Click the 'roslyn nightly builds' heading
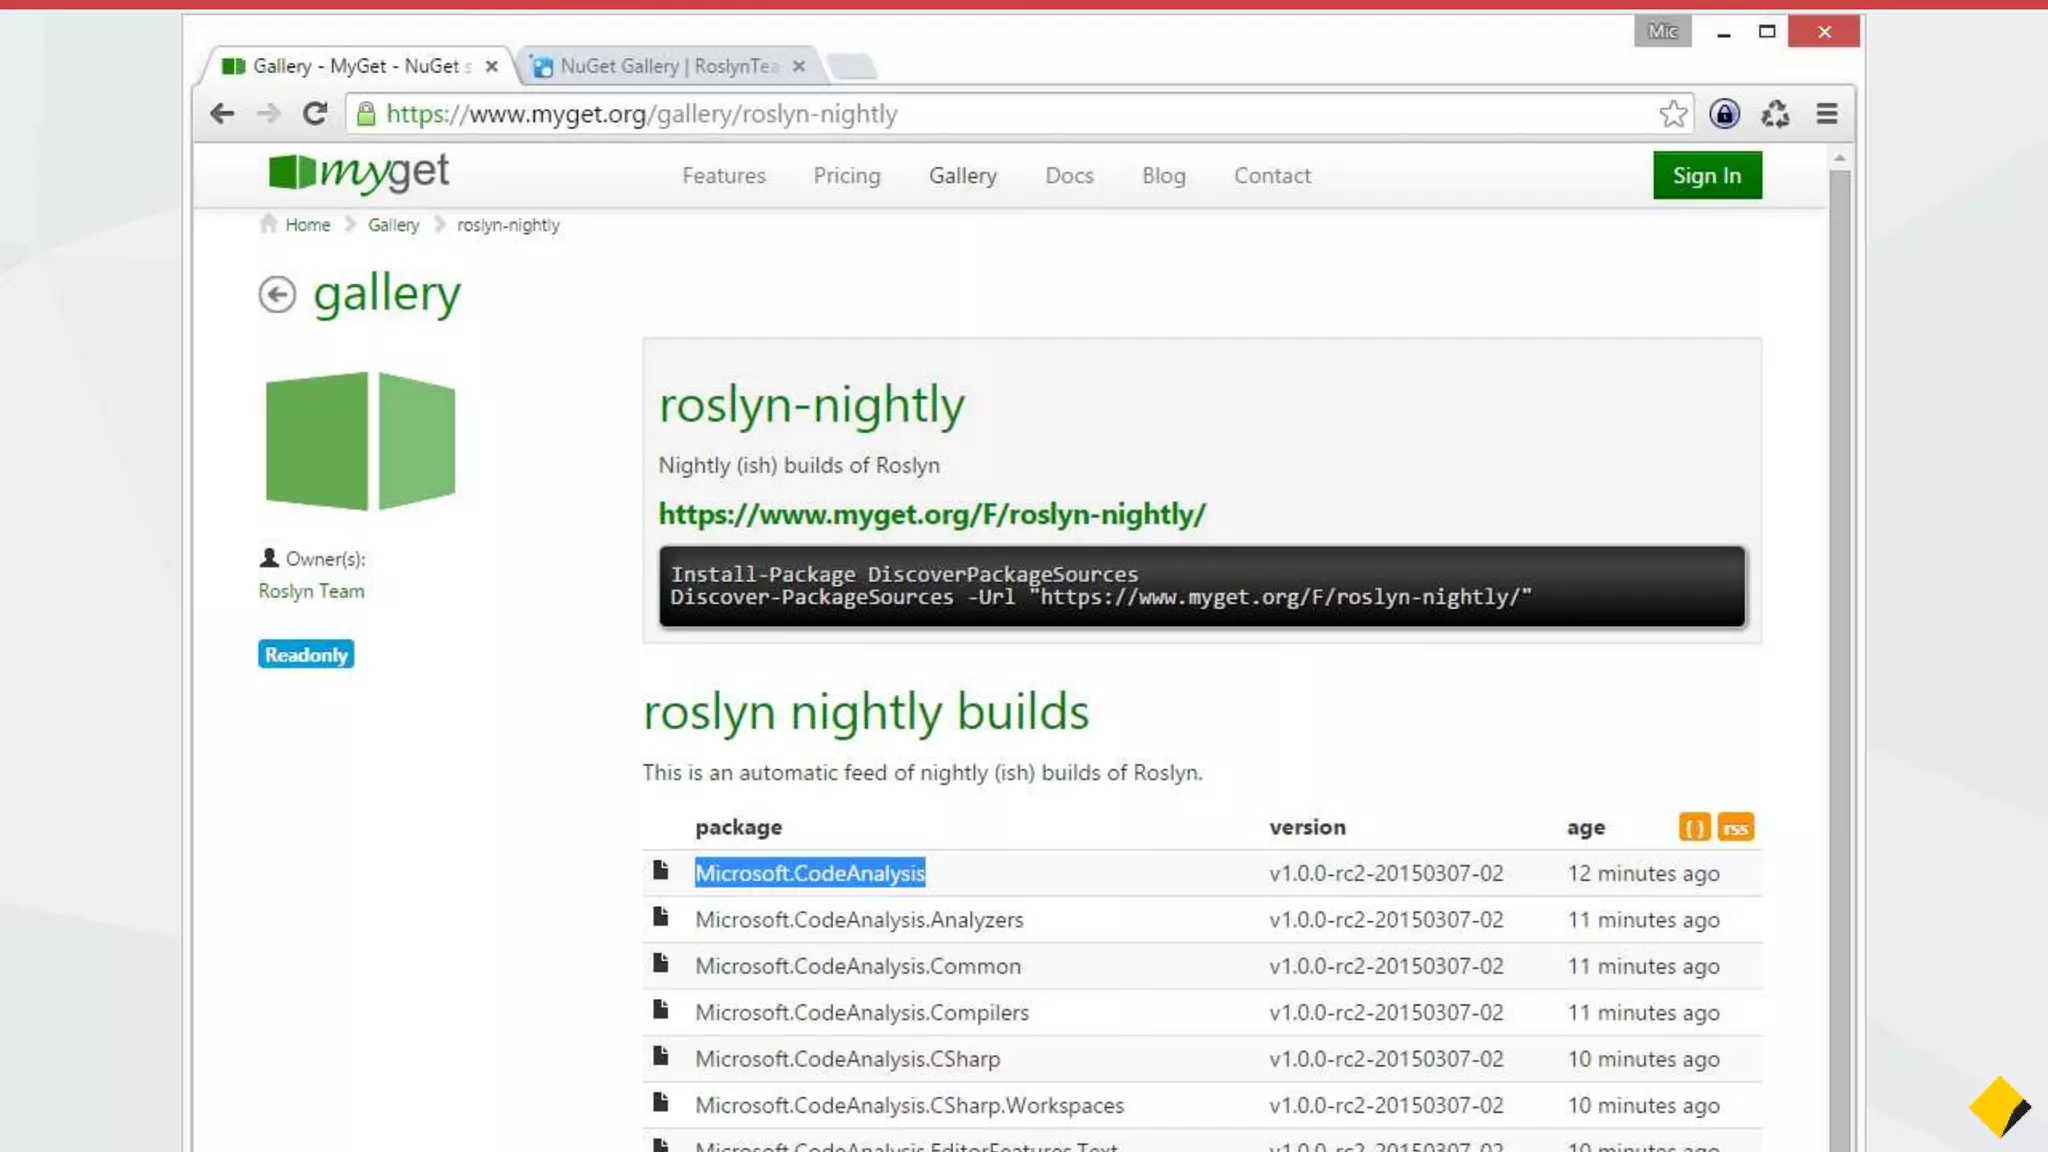The height and width of the screenshot is (1152, 2048). [865, 712]
